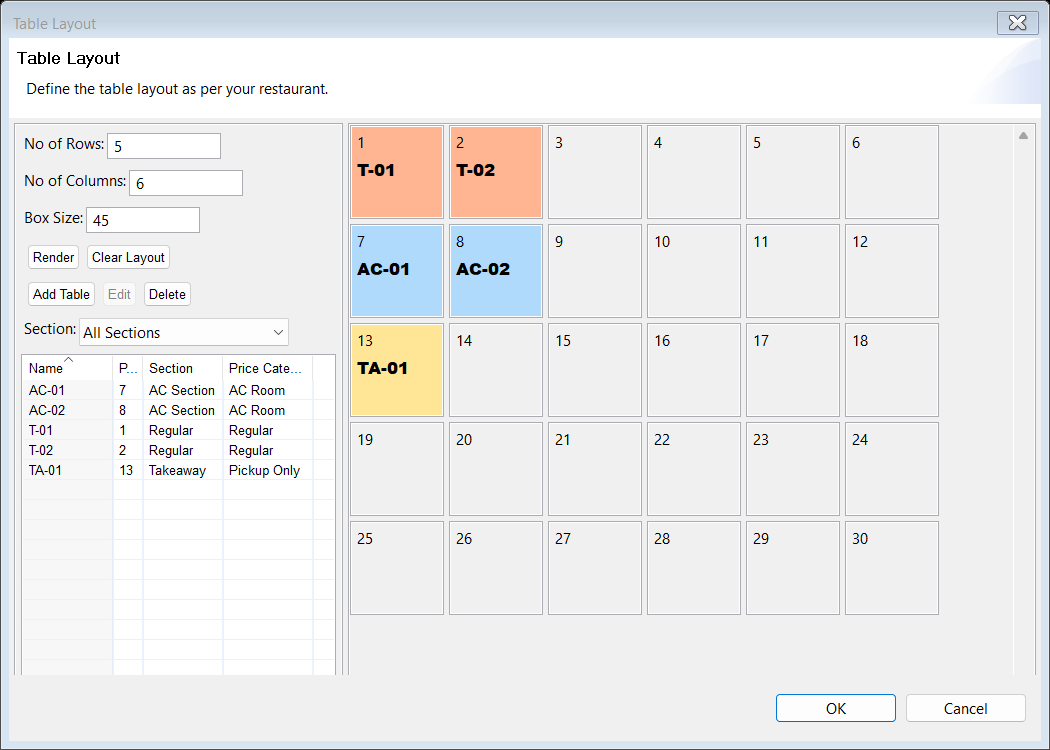Select the AC-01 row in the table list
The height and width of the screenshot is (750, 1050).
(178, 390)
